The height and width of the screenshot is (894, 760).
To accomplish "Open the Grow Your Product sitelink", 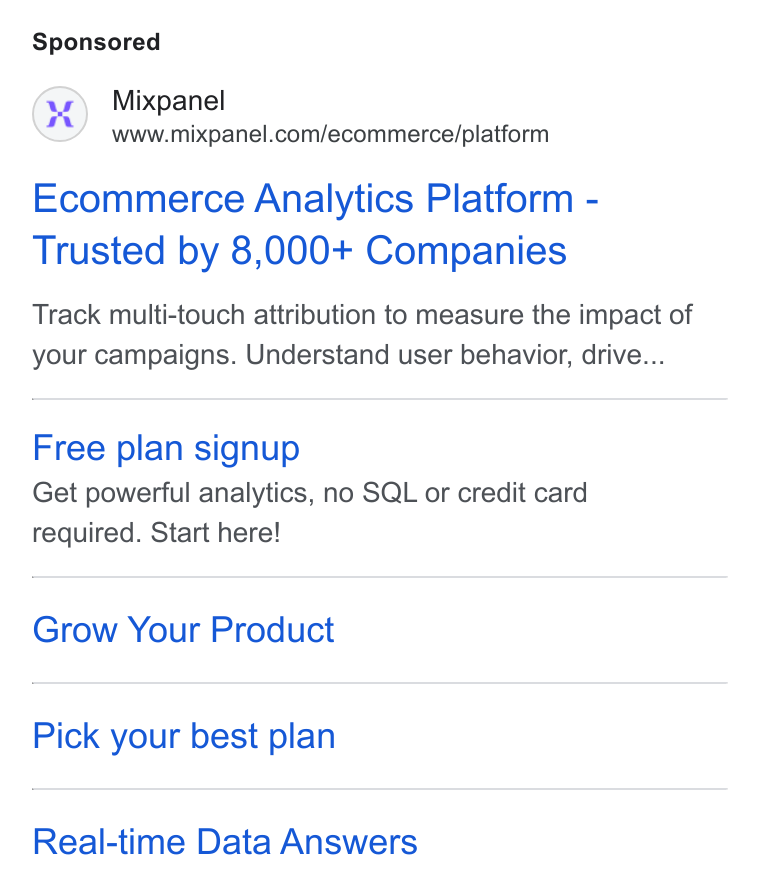I will [x=183, y=630].
